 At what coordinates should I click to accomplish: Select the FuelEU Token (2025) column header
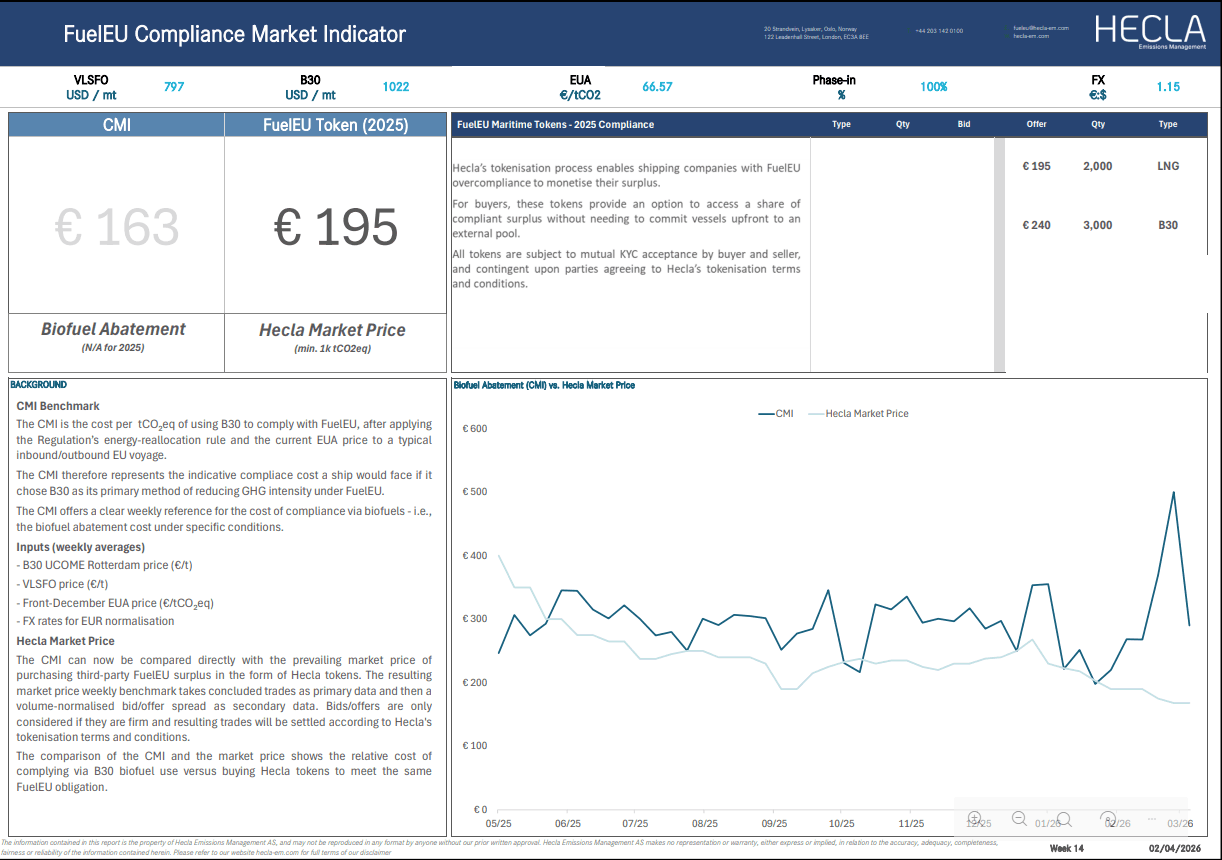click(335, 125)
